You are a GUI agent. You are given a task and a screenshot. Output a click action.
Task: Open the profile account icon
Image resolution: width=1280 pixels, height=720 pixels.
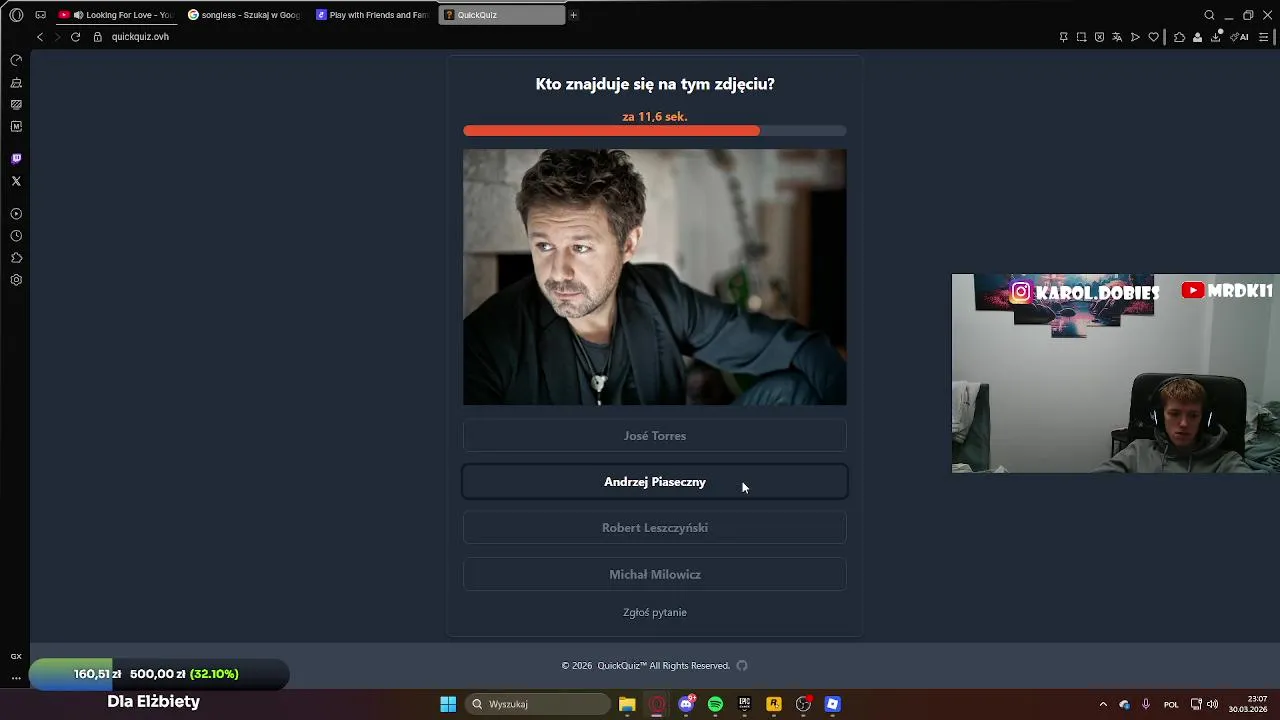click(x=1197, y=37)
